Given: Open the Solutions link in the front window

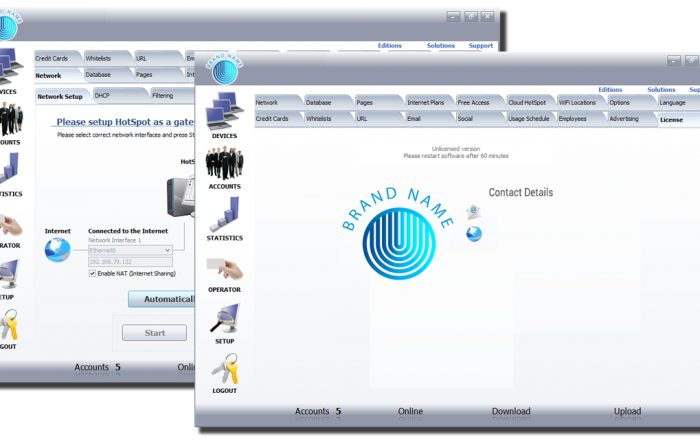Looking at the screenshot, I should (x=661, y=90).
